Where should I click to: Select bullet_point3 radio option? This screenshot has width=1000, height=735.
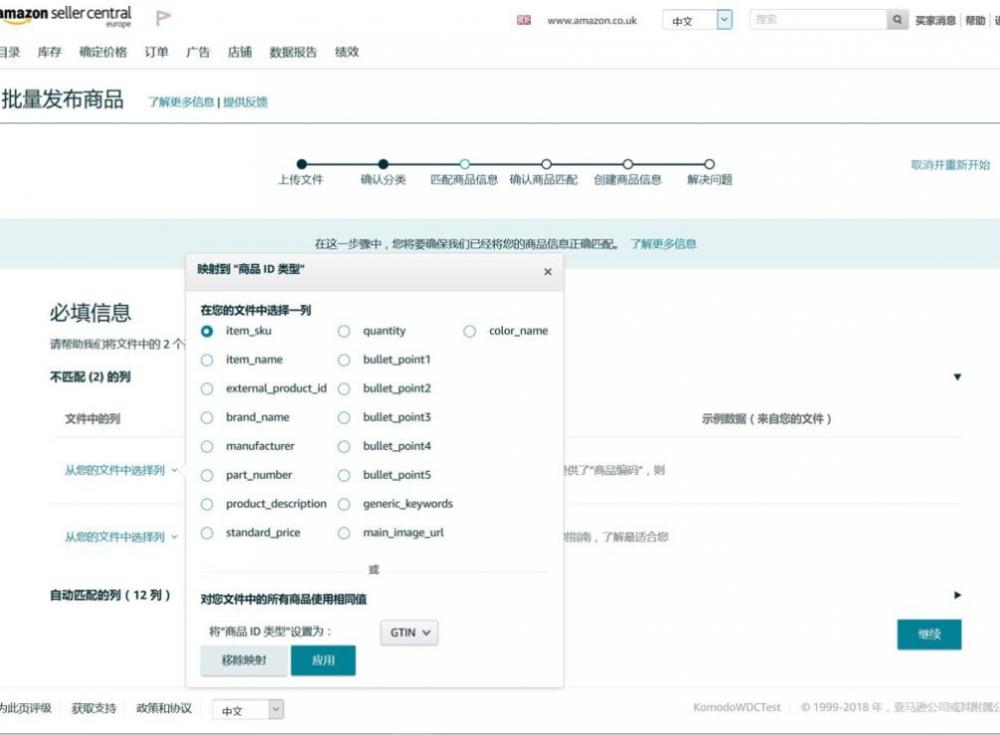tap(344, 418)
